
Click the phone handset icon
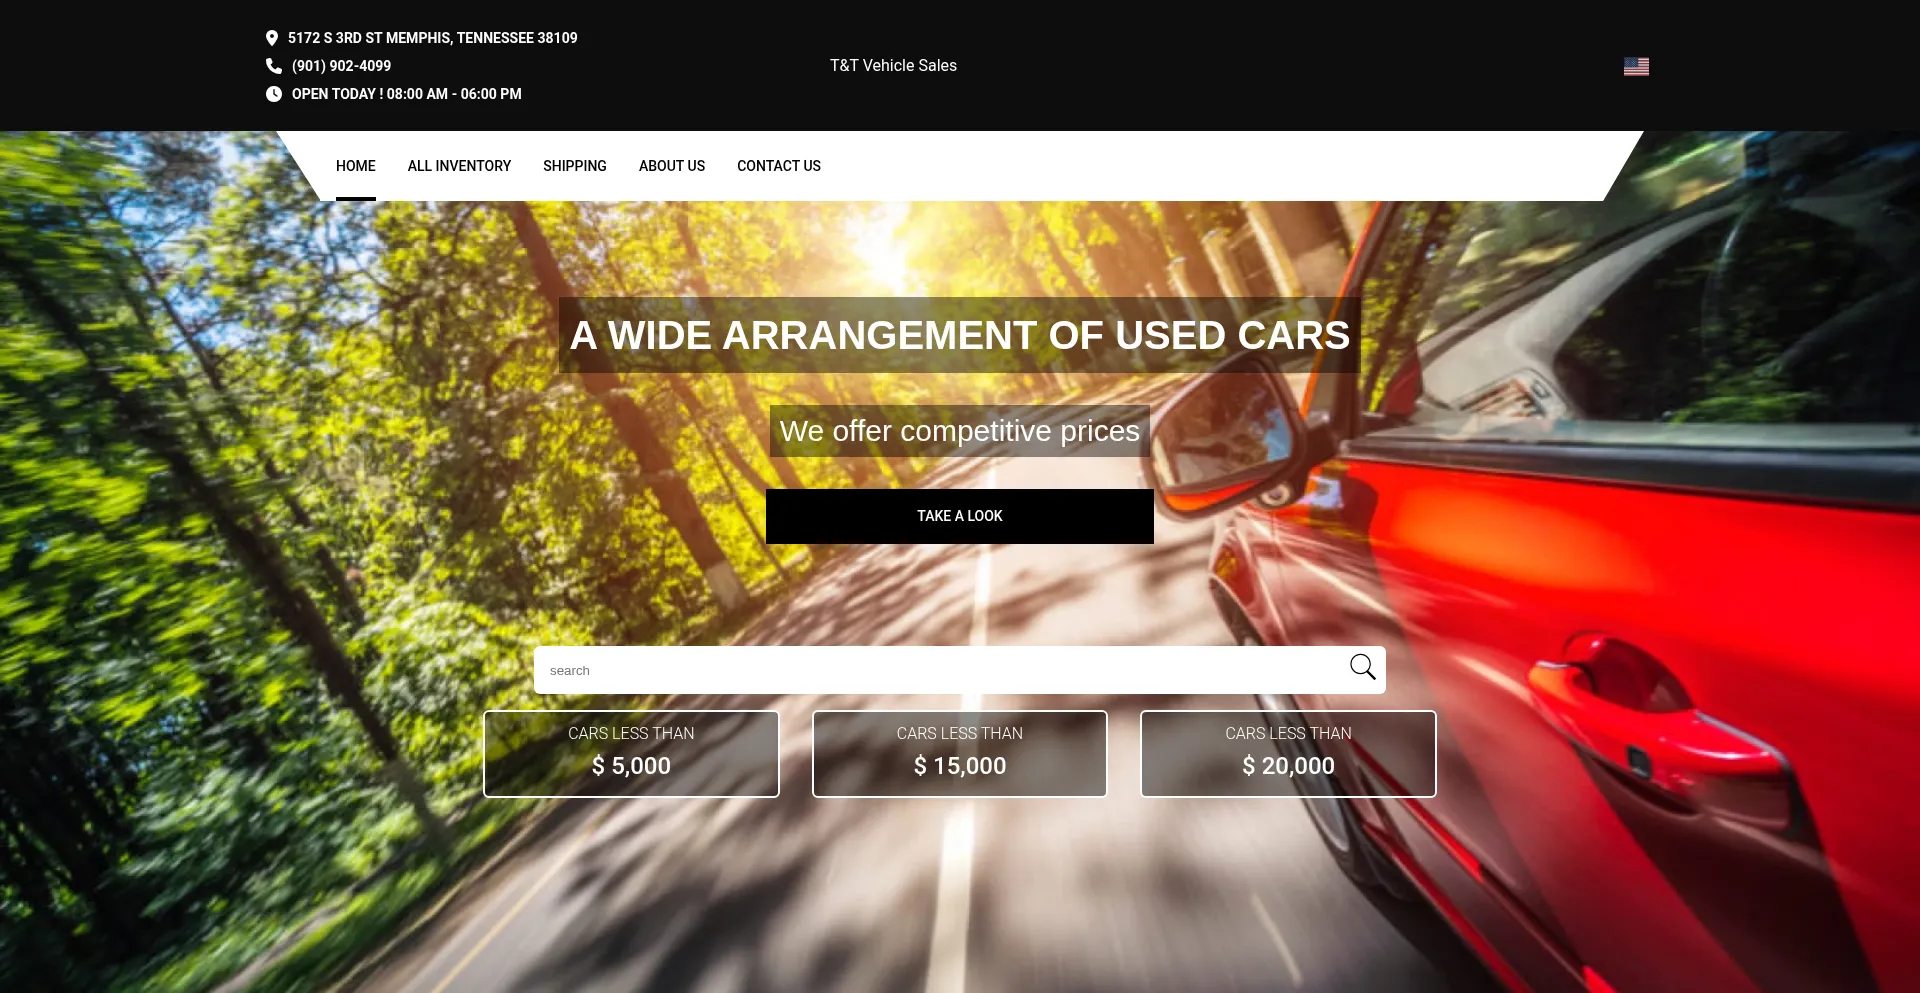click(x=273, y=66)
